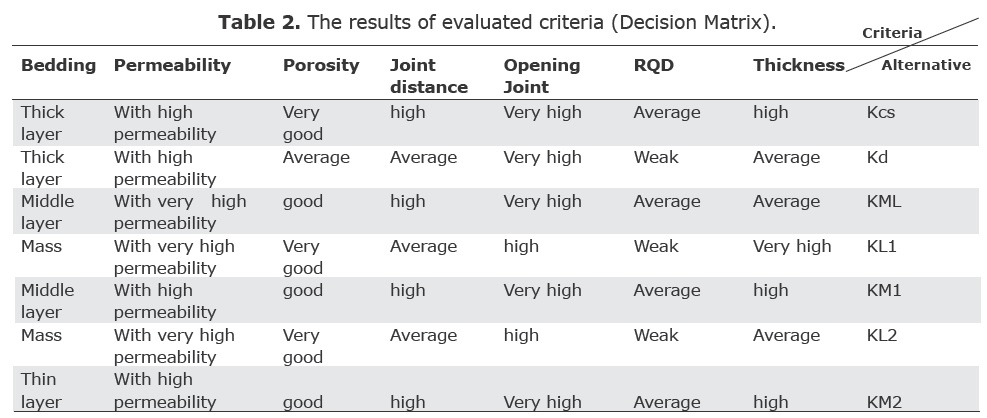Click the Kd alternative cell
This screenshot has height=418, width=987.
tap(877, 157)
